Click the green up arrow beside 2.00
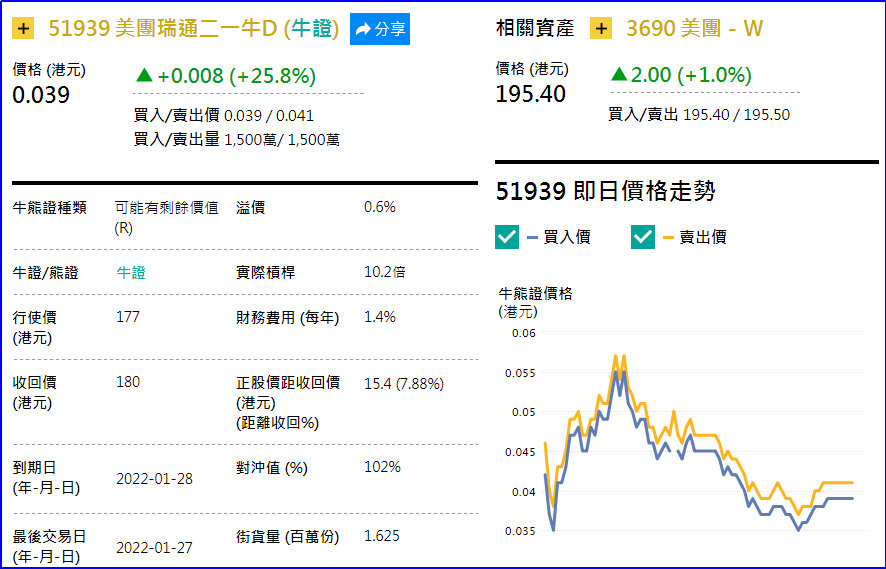 pos(619,74)
